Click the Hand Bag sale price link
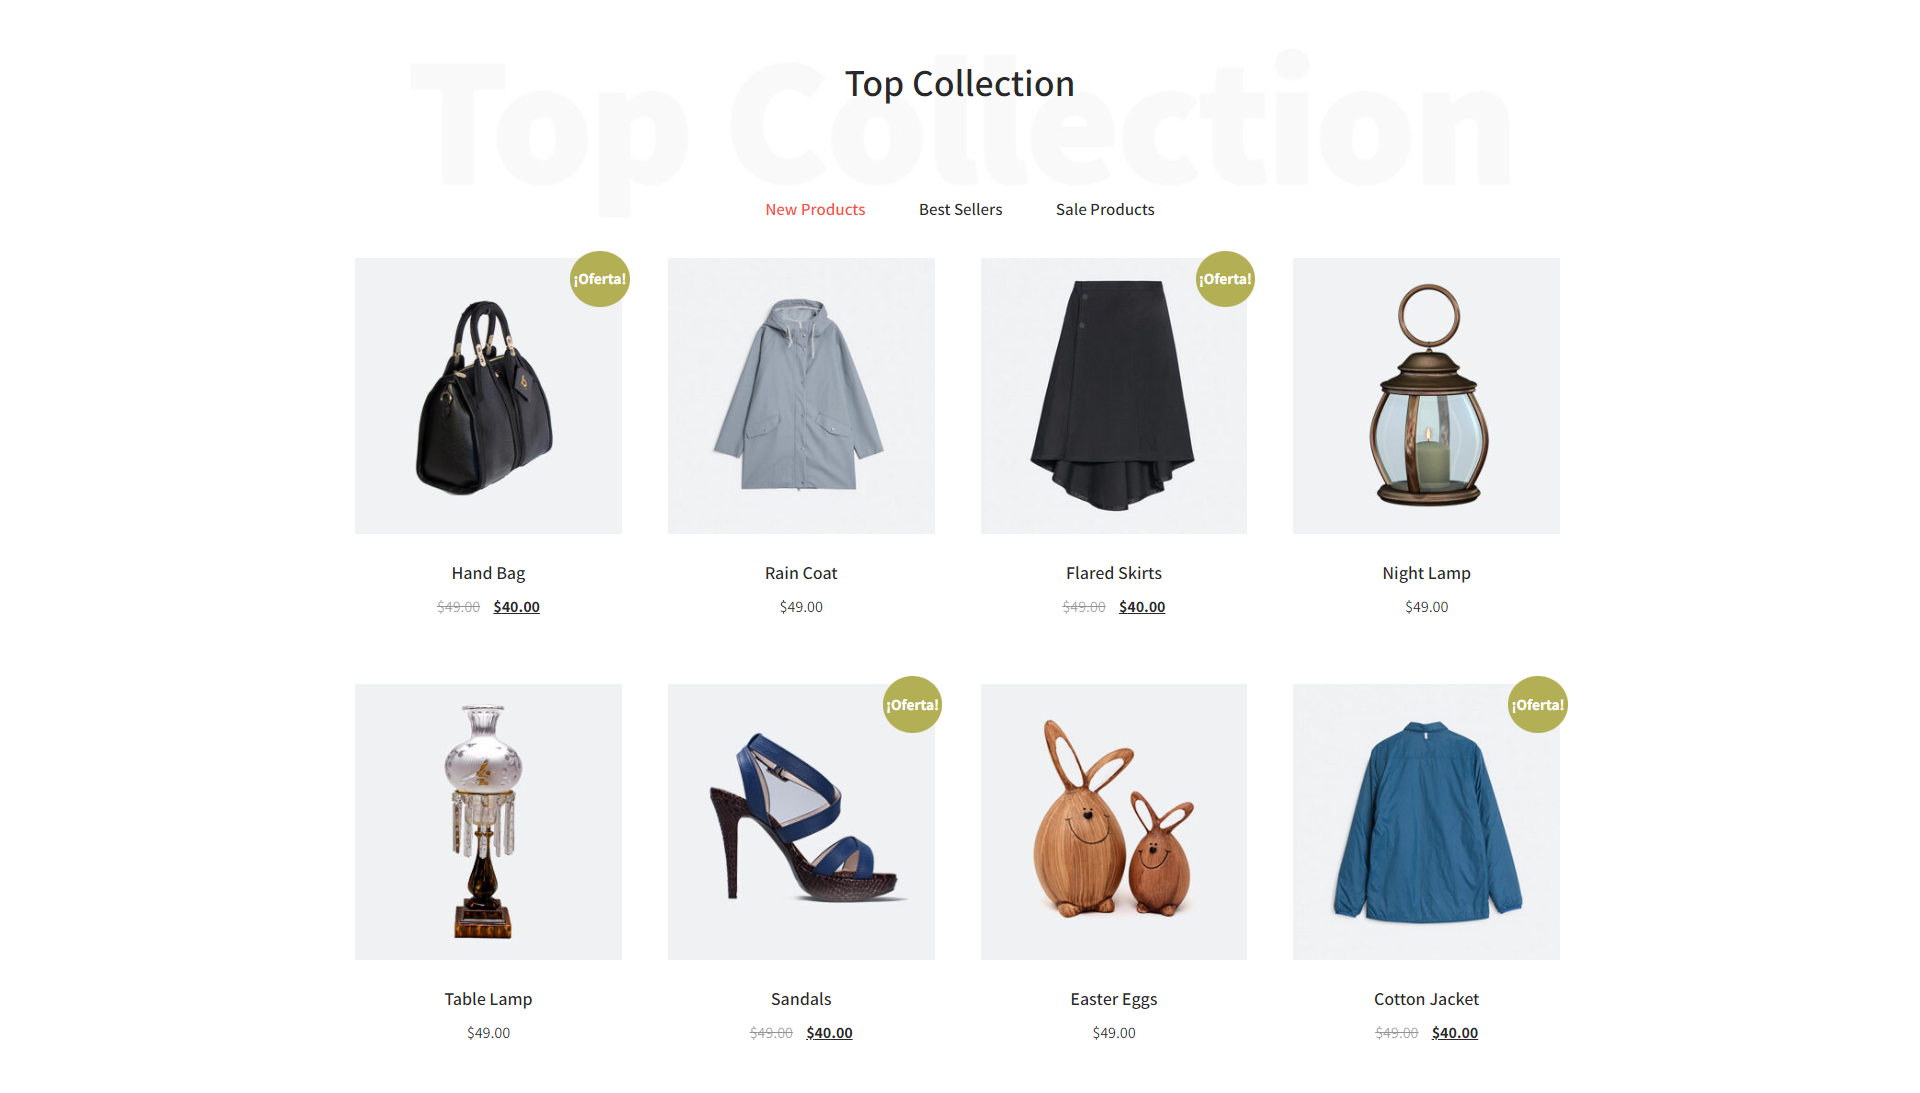1920x1093 pixels. (x=516, y=606)
